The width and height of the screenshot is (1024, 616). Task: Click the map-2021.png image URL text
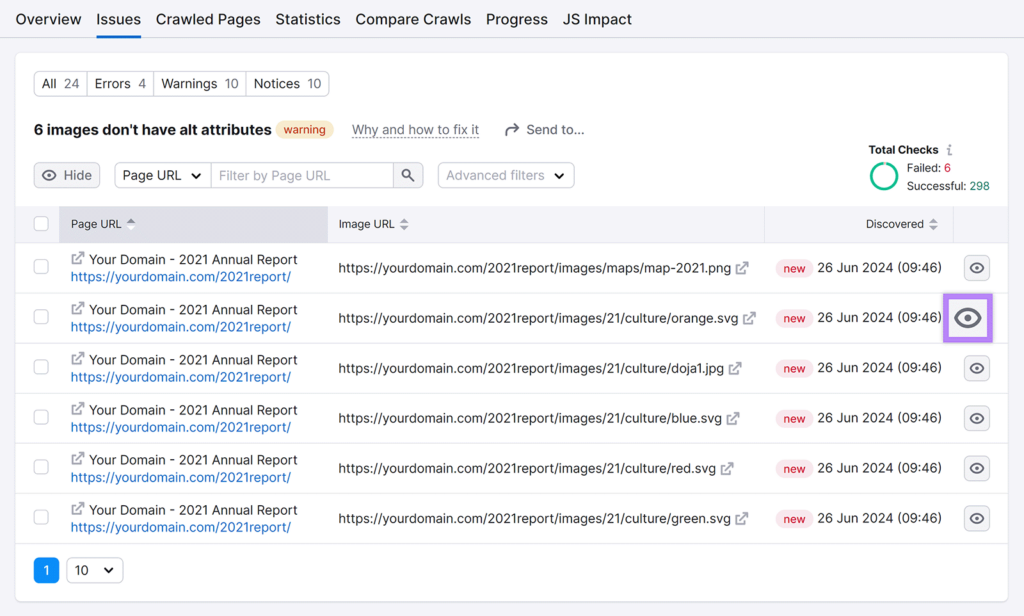(534, 268)
